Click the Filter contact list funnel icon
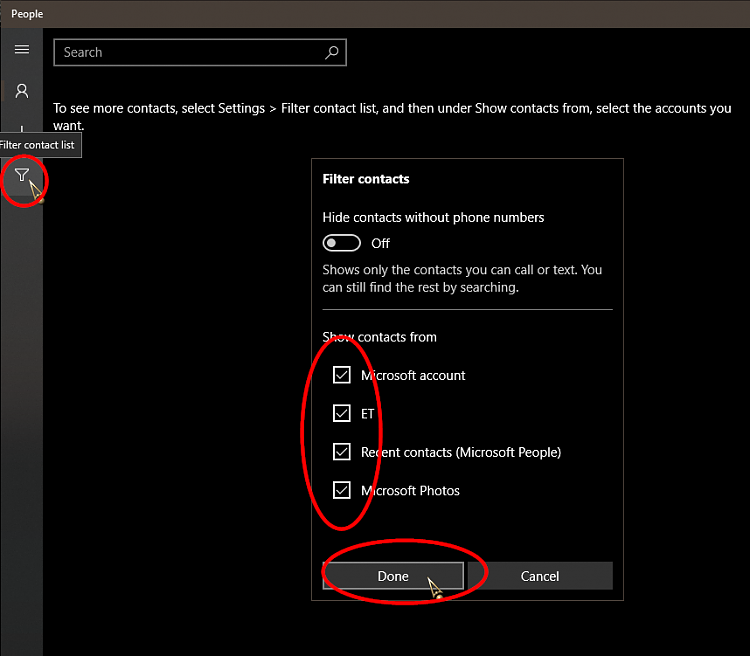The width and height of the screenshot is (750, 656). point(22,175)
